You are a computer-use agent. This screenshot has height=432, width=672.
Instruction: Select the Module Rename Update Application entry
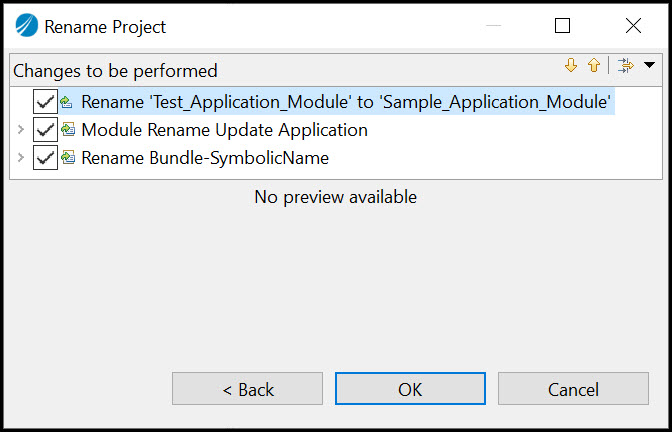224,130
